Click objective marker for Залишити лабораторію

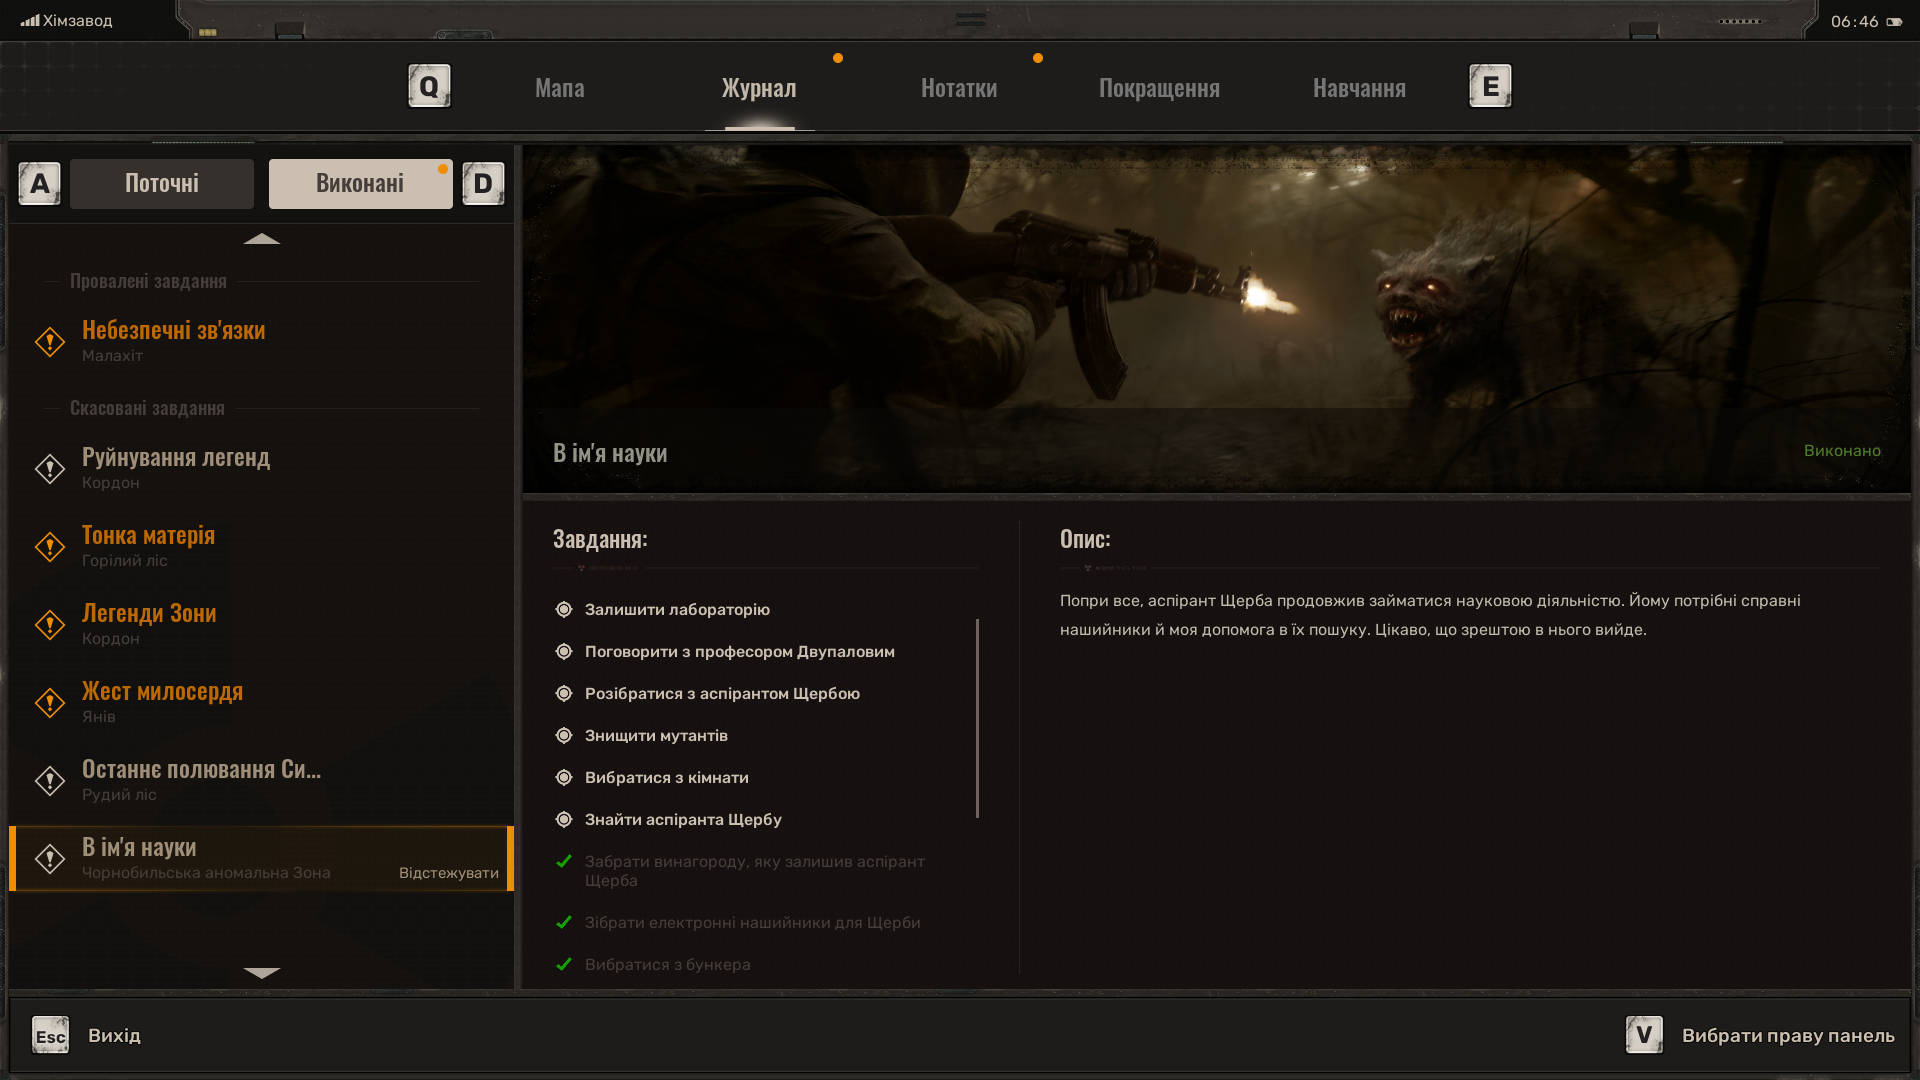click(x=564, y=610)
